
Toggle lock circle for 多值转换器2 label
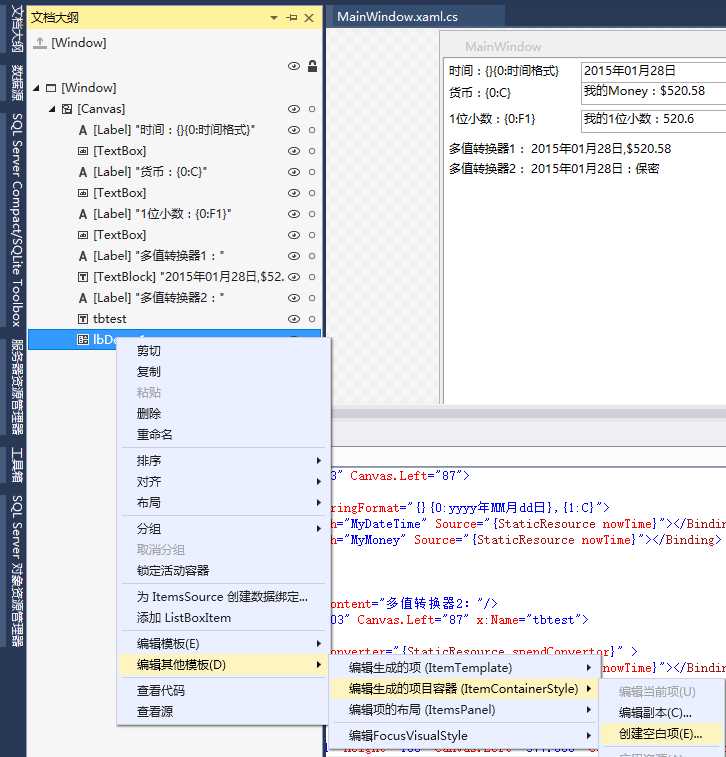[312, 298]
